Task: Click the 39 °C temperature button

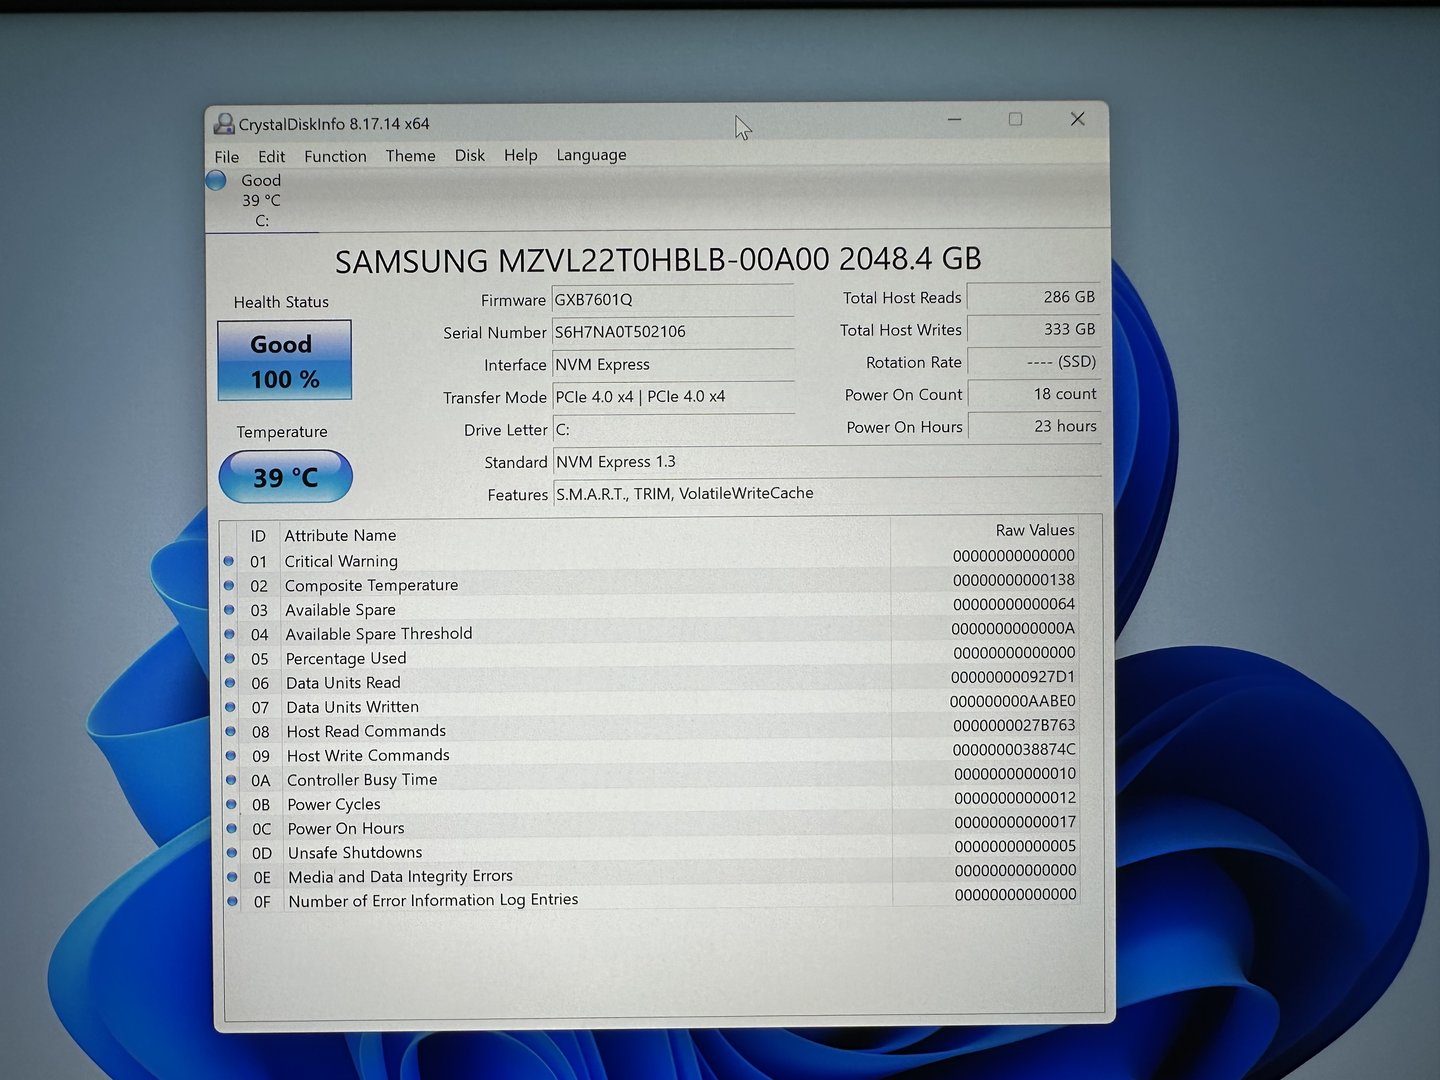Action: tap(286, 477)
